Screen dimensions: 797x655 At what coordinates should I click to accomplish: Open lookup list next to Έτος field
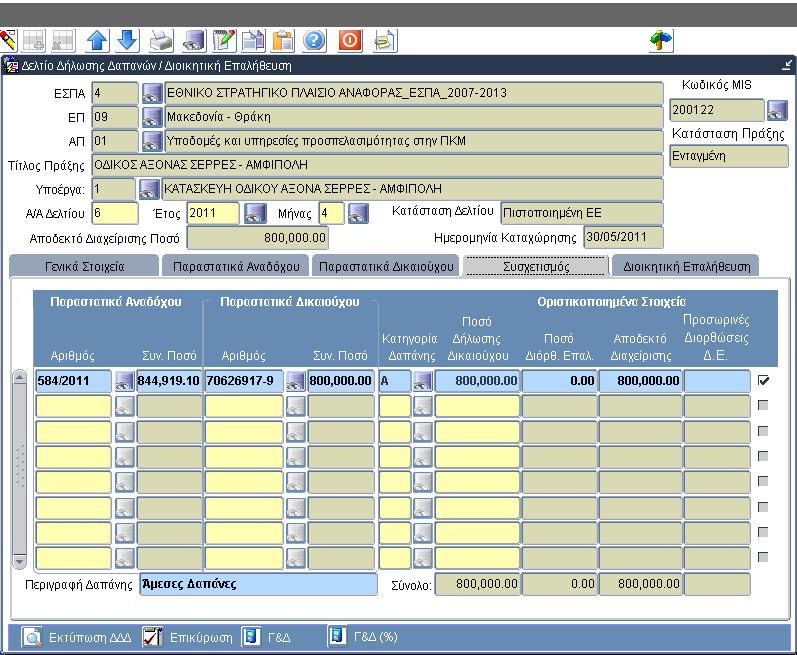[x=255, y=213]
